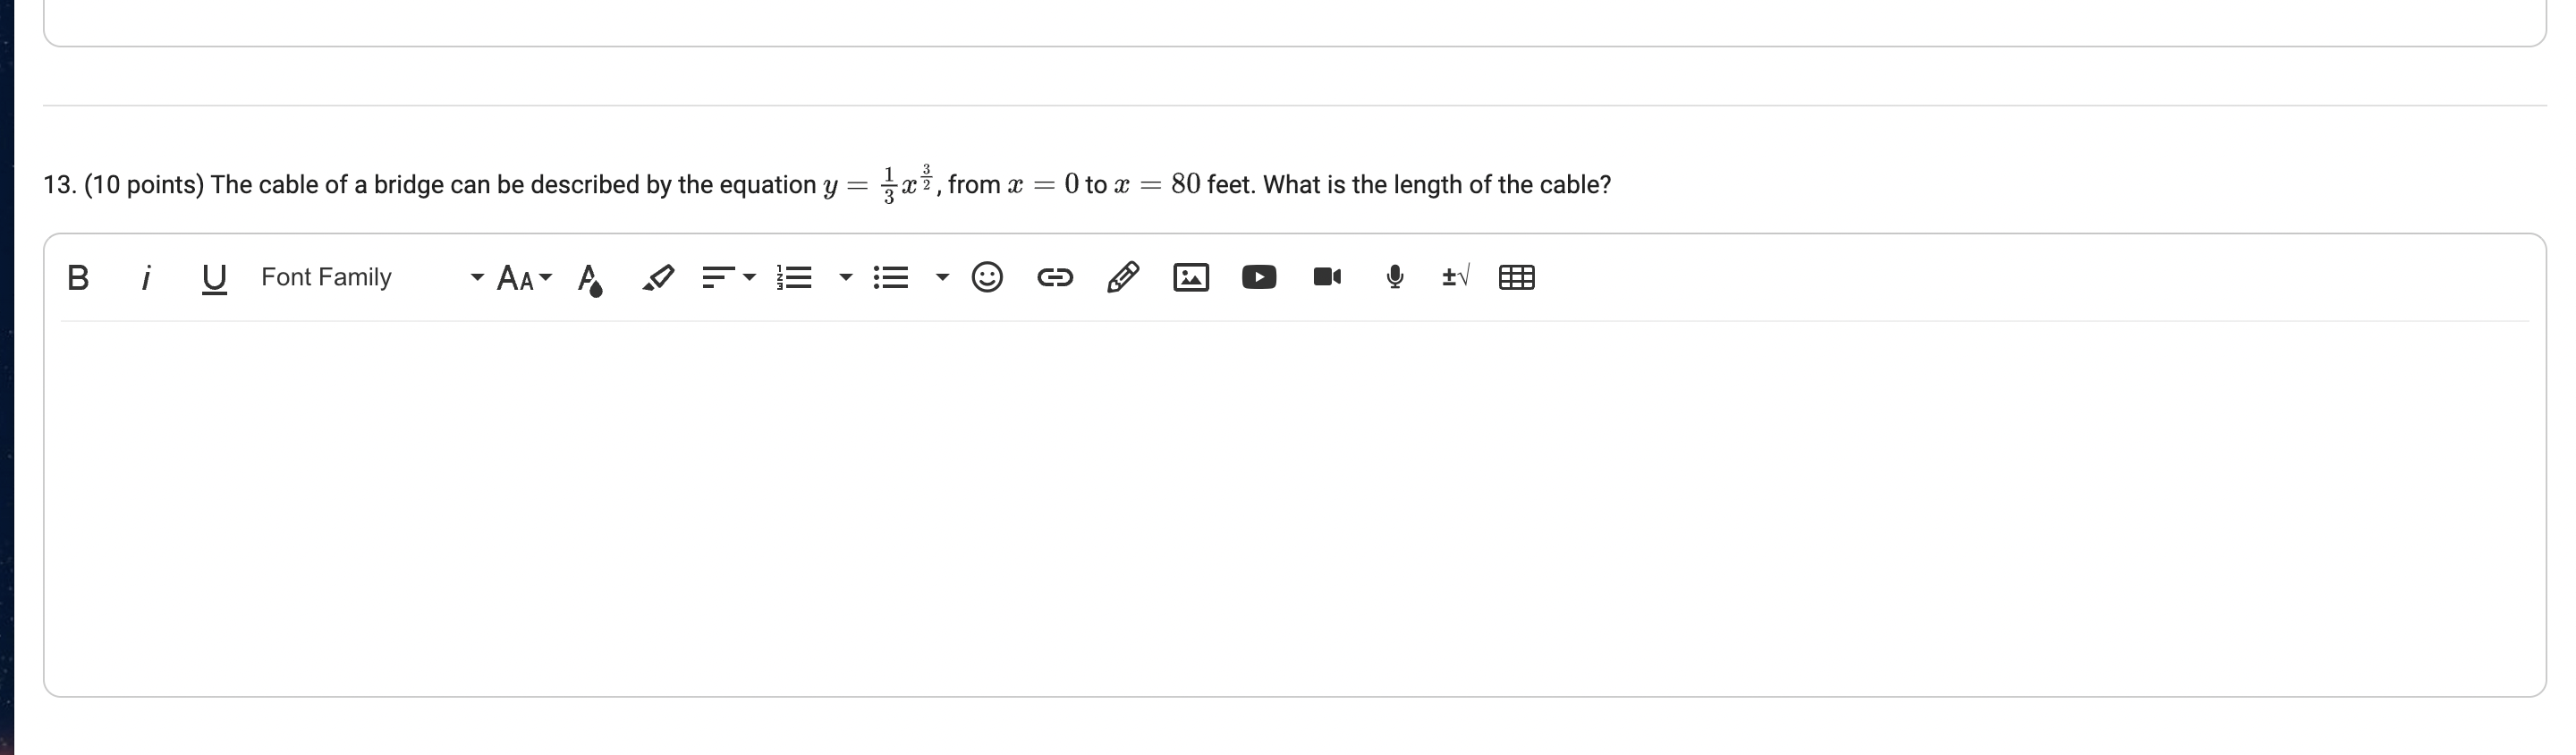
Task: Insert an image
Action: point(1190,277)
